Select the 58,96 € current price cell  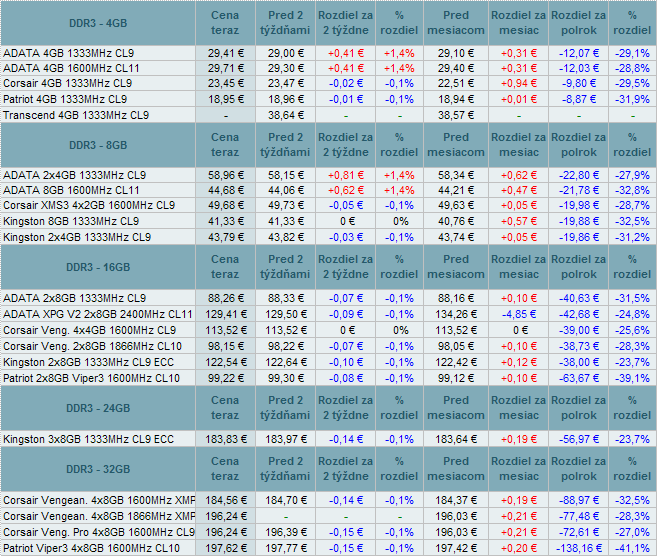(225, 175)
